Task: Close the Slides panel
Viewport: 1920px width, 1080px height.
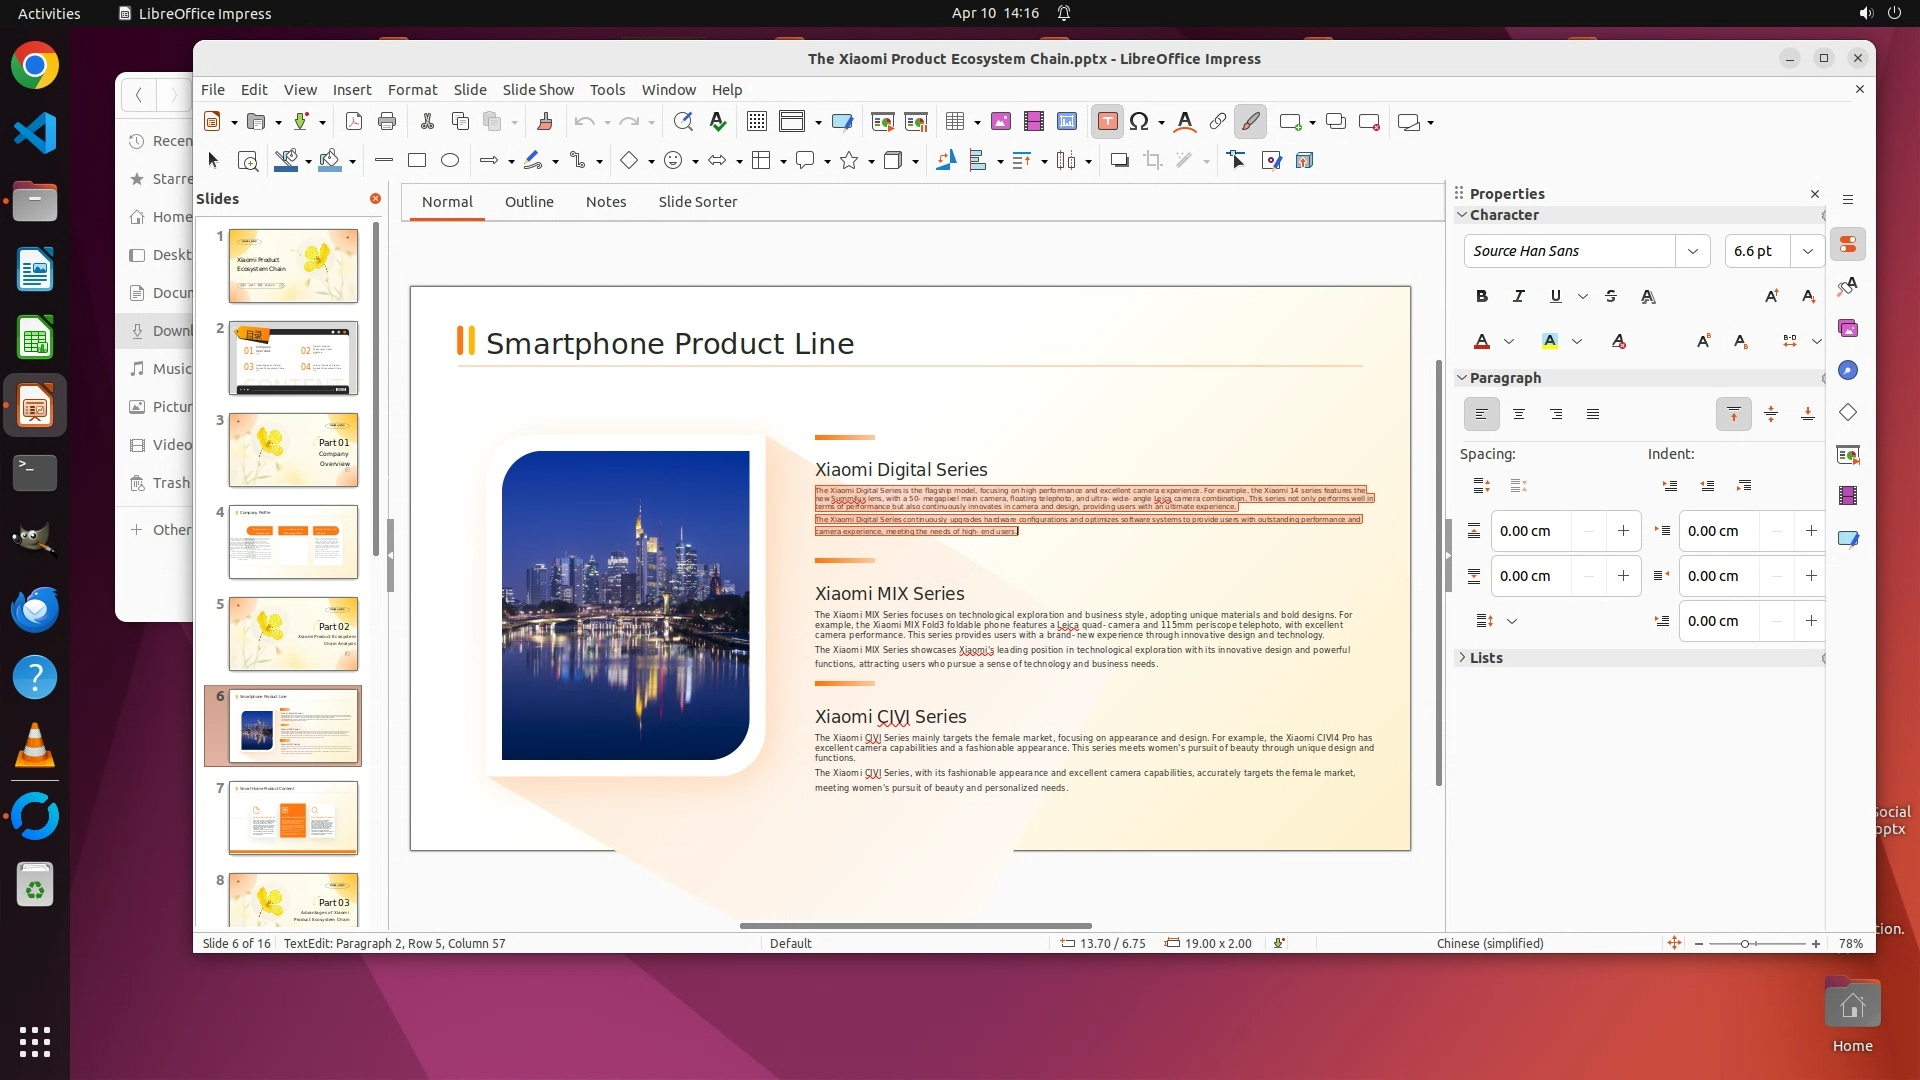Action: pos(375,199)
